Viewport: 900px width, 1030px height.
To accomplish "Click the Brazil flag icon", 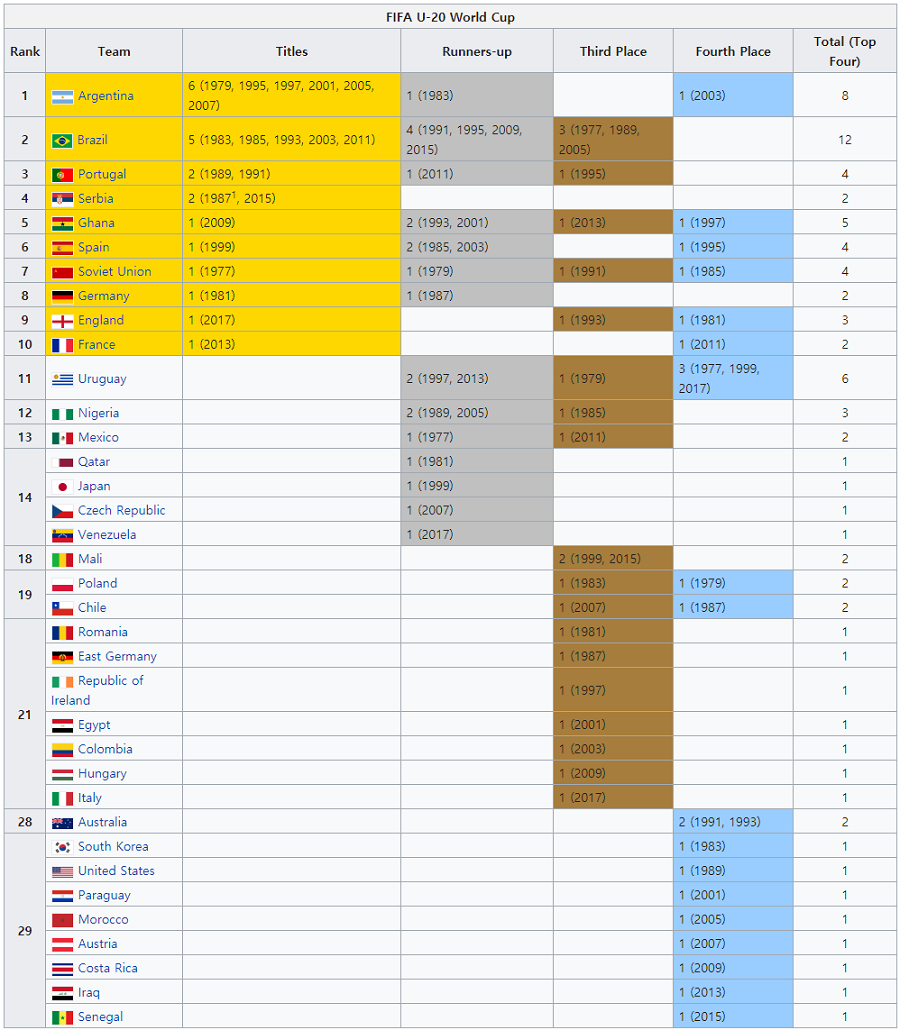I will (62, 141).
